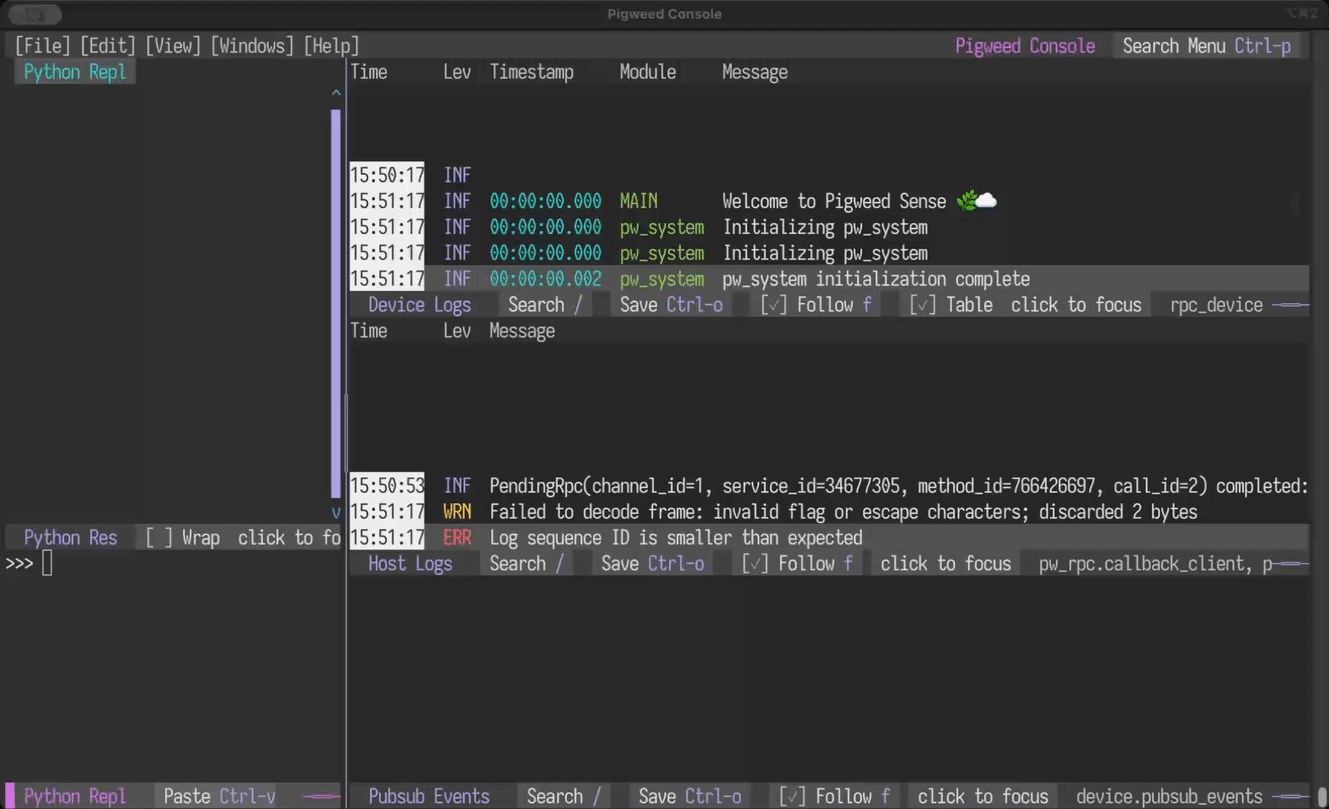Click Save Ctrl-o in Device Logs toolbar
The image size is (1329, 809).
(671, 305)
